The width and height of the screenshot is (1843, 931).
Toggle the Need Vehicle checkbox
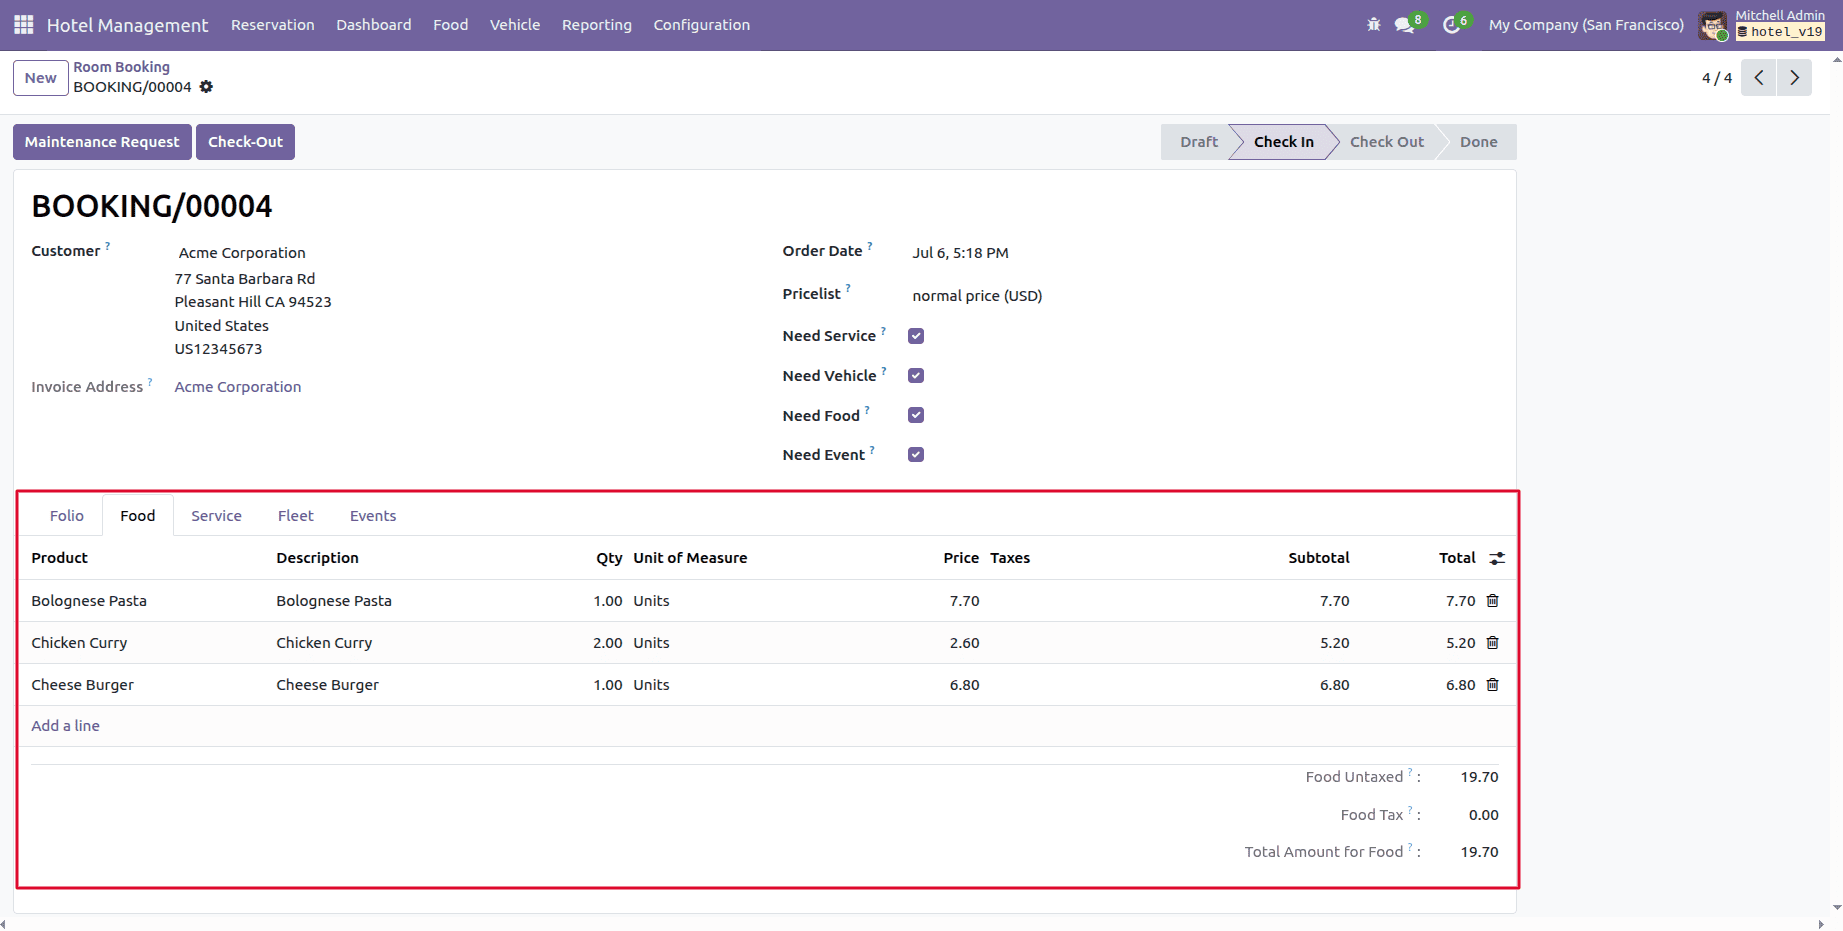coord(916,376)
